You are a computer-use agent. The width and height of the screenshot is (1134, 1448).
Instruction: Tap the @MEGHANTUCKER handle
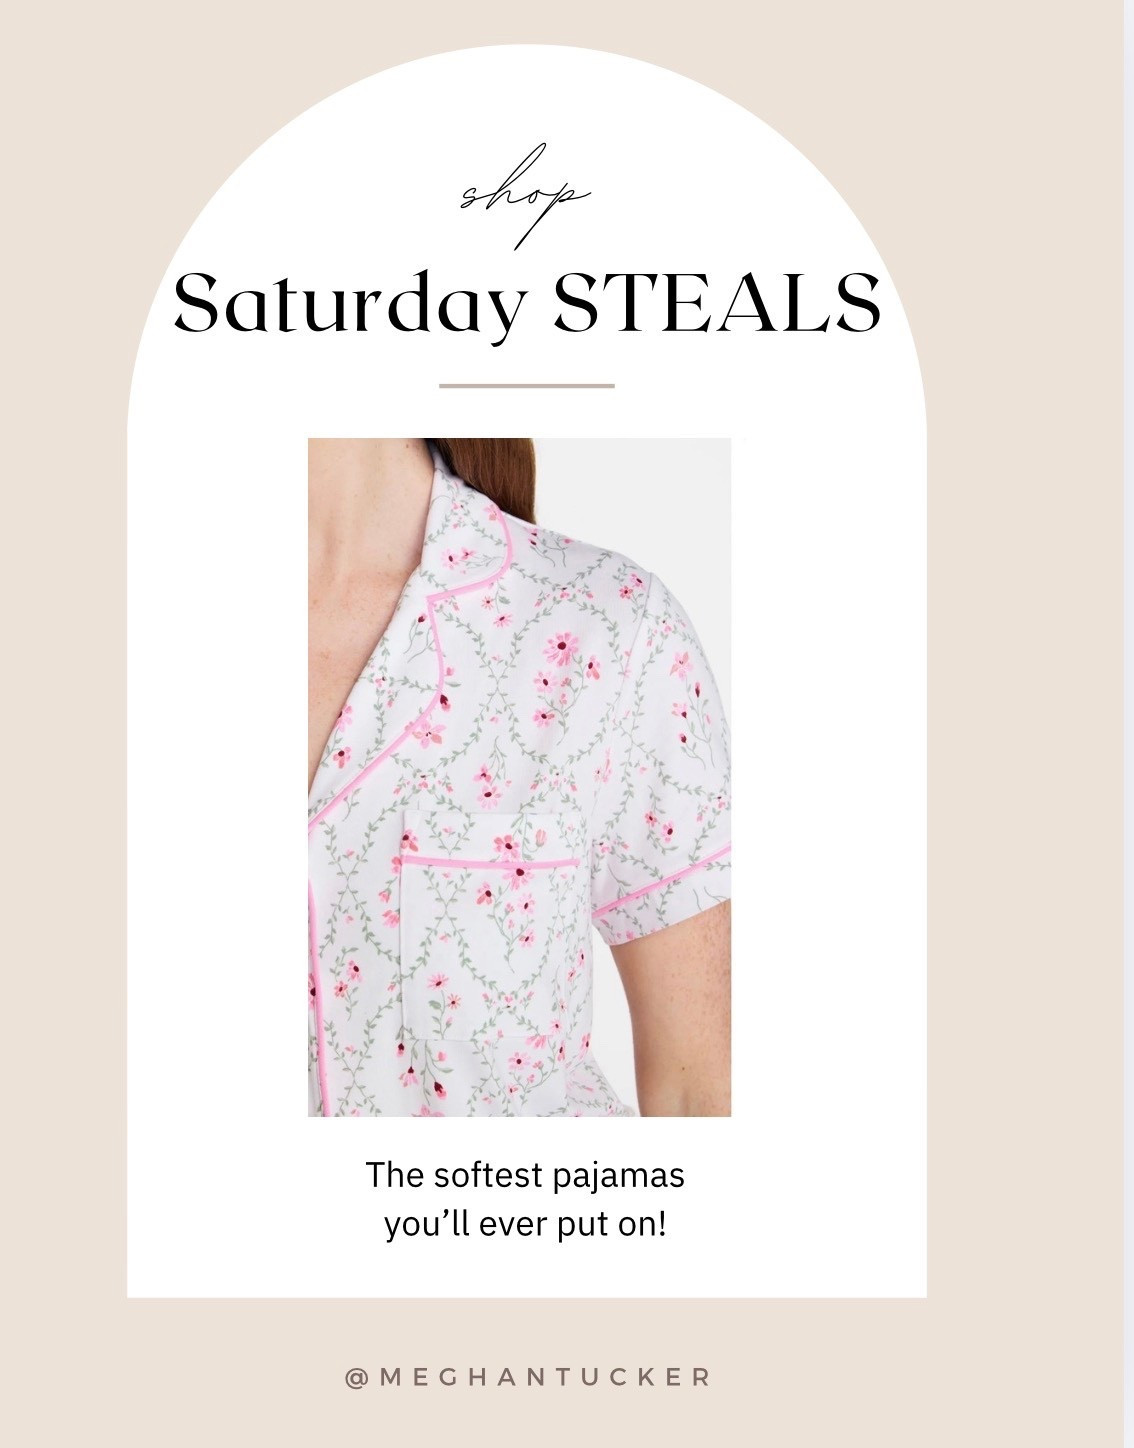pos(527,1377)
